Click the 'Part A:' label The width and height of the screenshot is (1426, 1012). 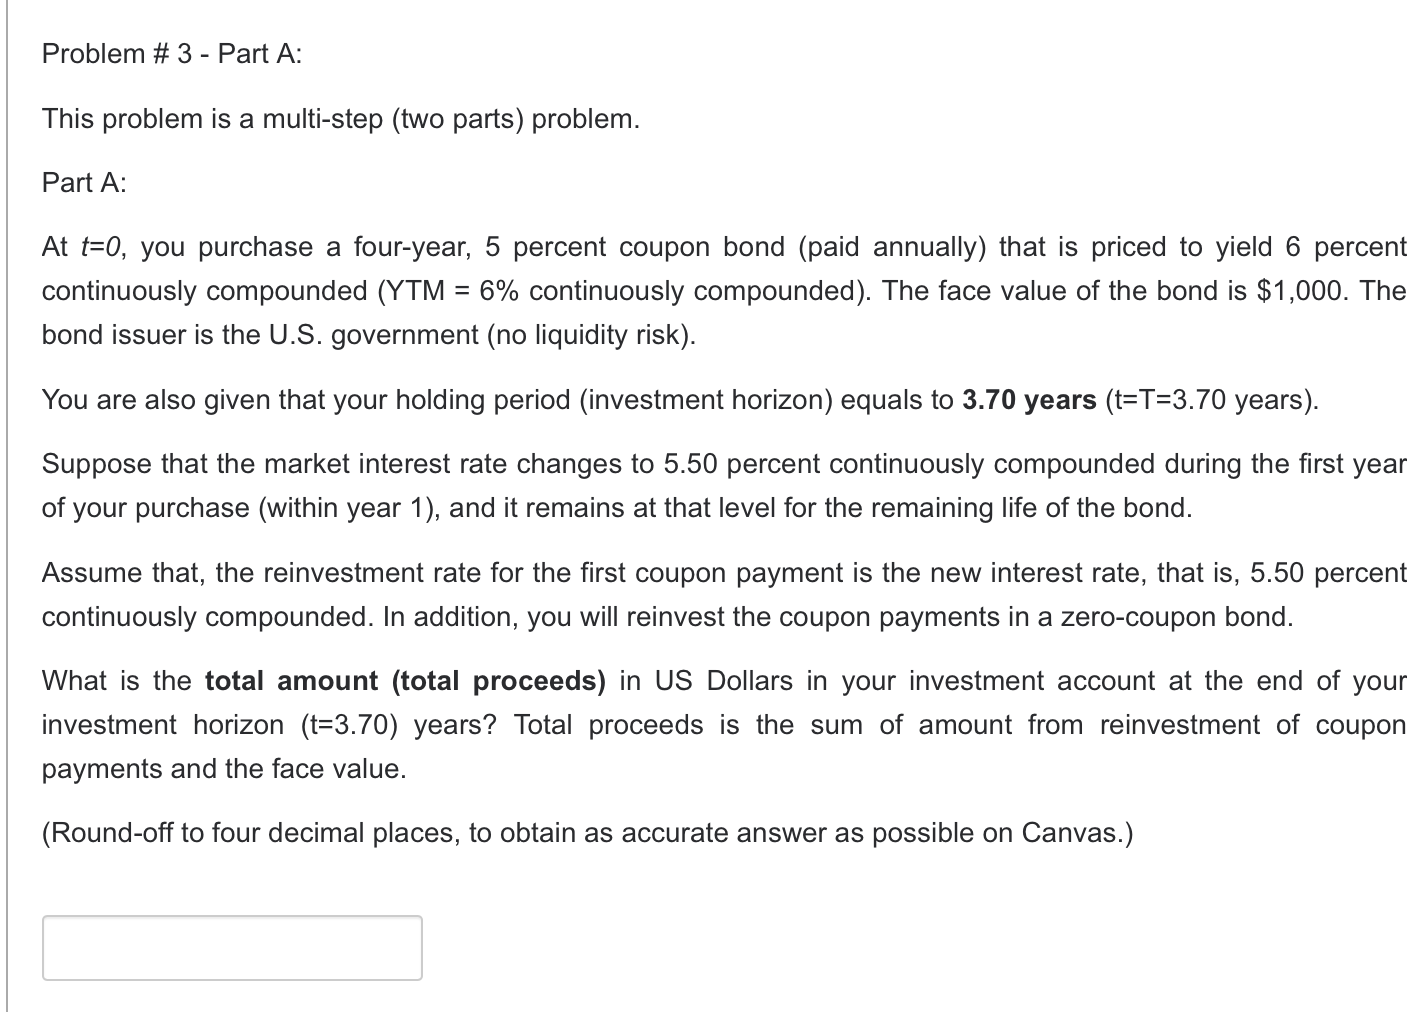[x=83, y=182]
